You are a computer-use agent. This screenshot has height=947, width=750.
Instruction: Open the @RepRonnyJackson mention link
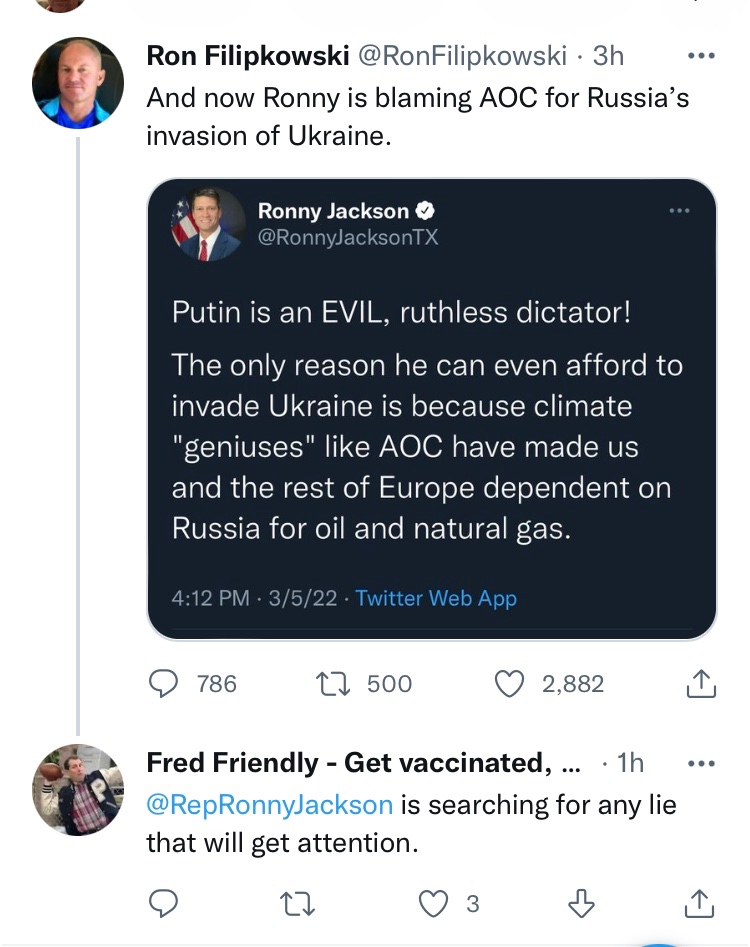[x=270, y=803]
